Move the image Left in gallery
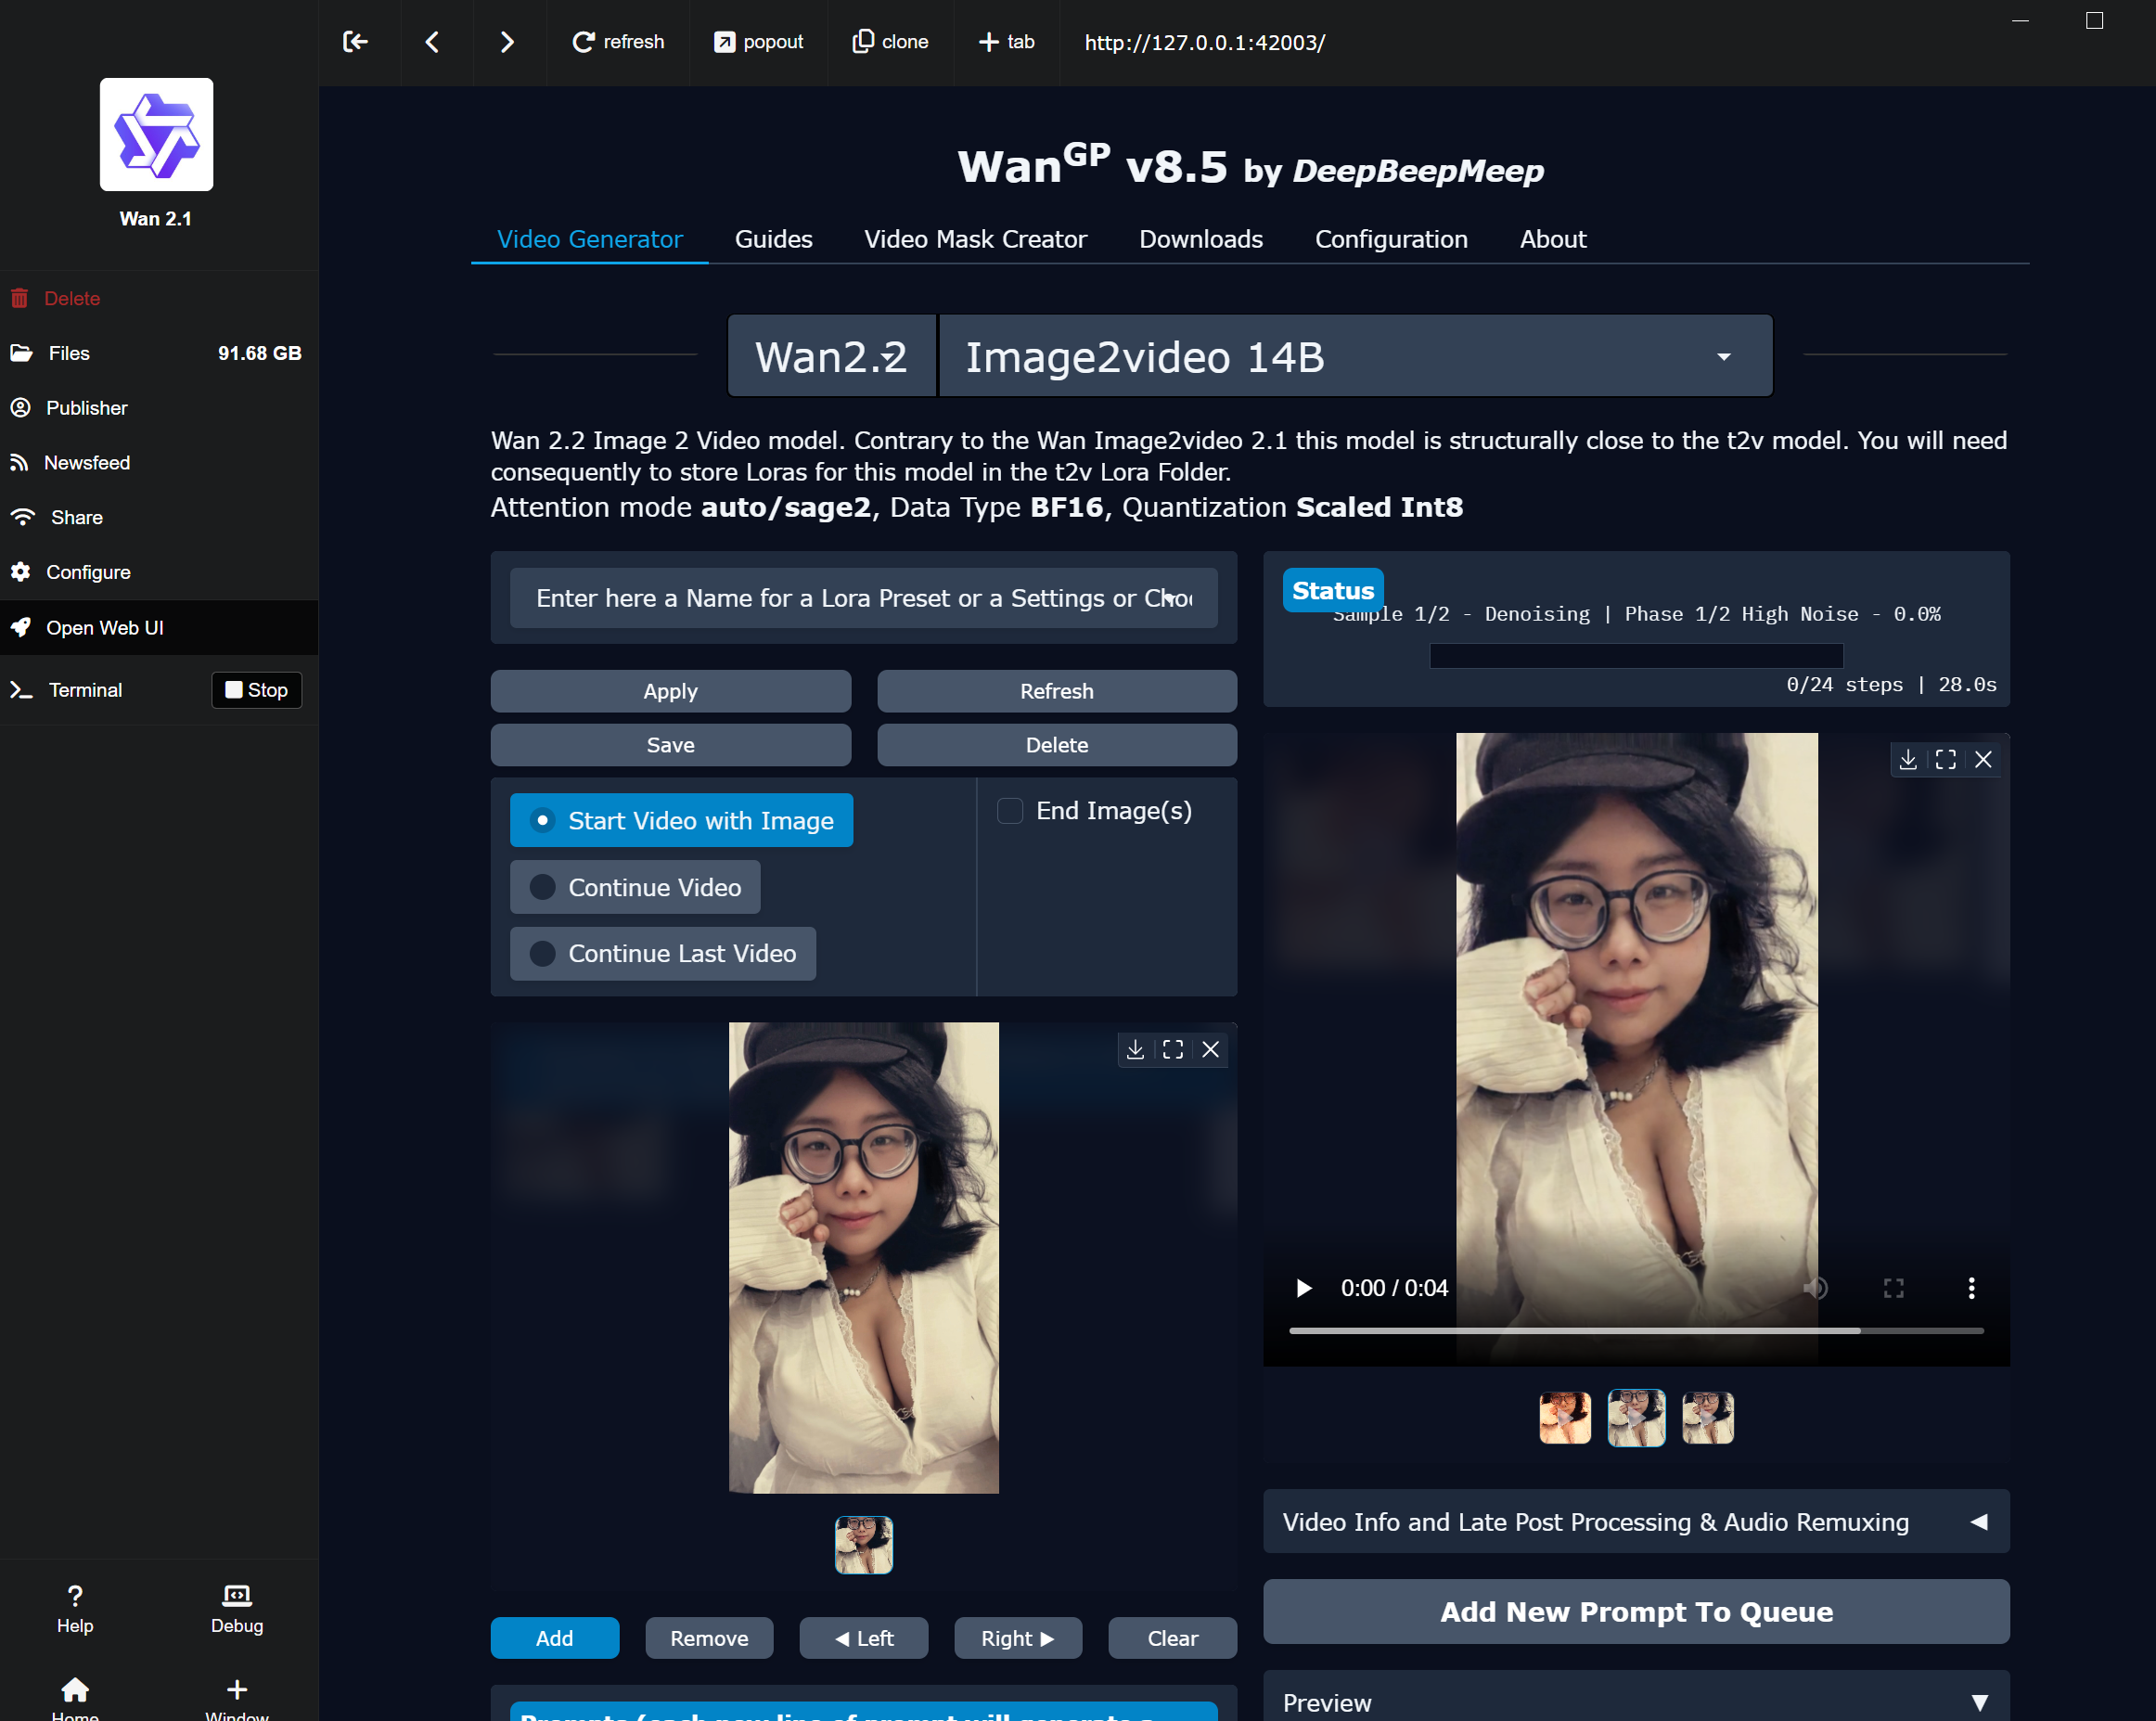Viewport: 2156px width, 1721px height. 863,1638
